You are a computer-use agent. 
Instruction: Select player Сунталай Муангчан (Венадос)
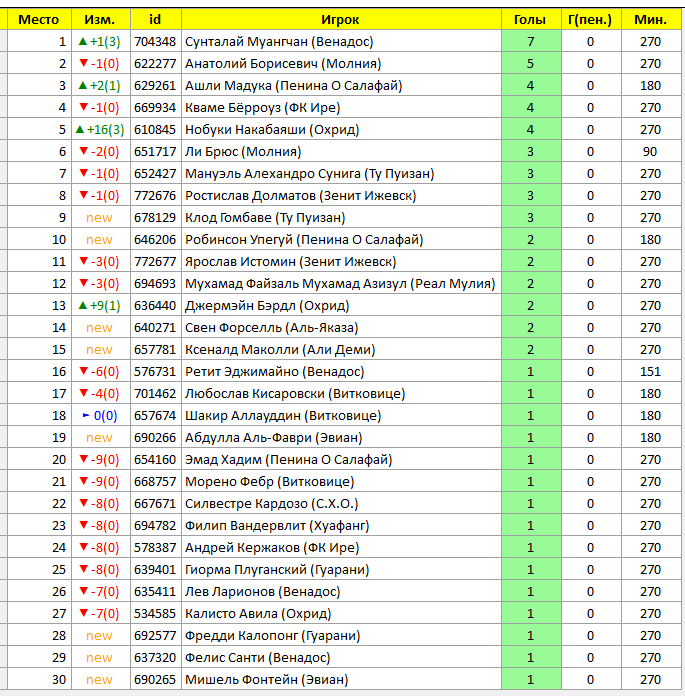341,42
